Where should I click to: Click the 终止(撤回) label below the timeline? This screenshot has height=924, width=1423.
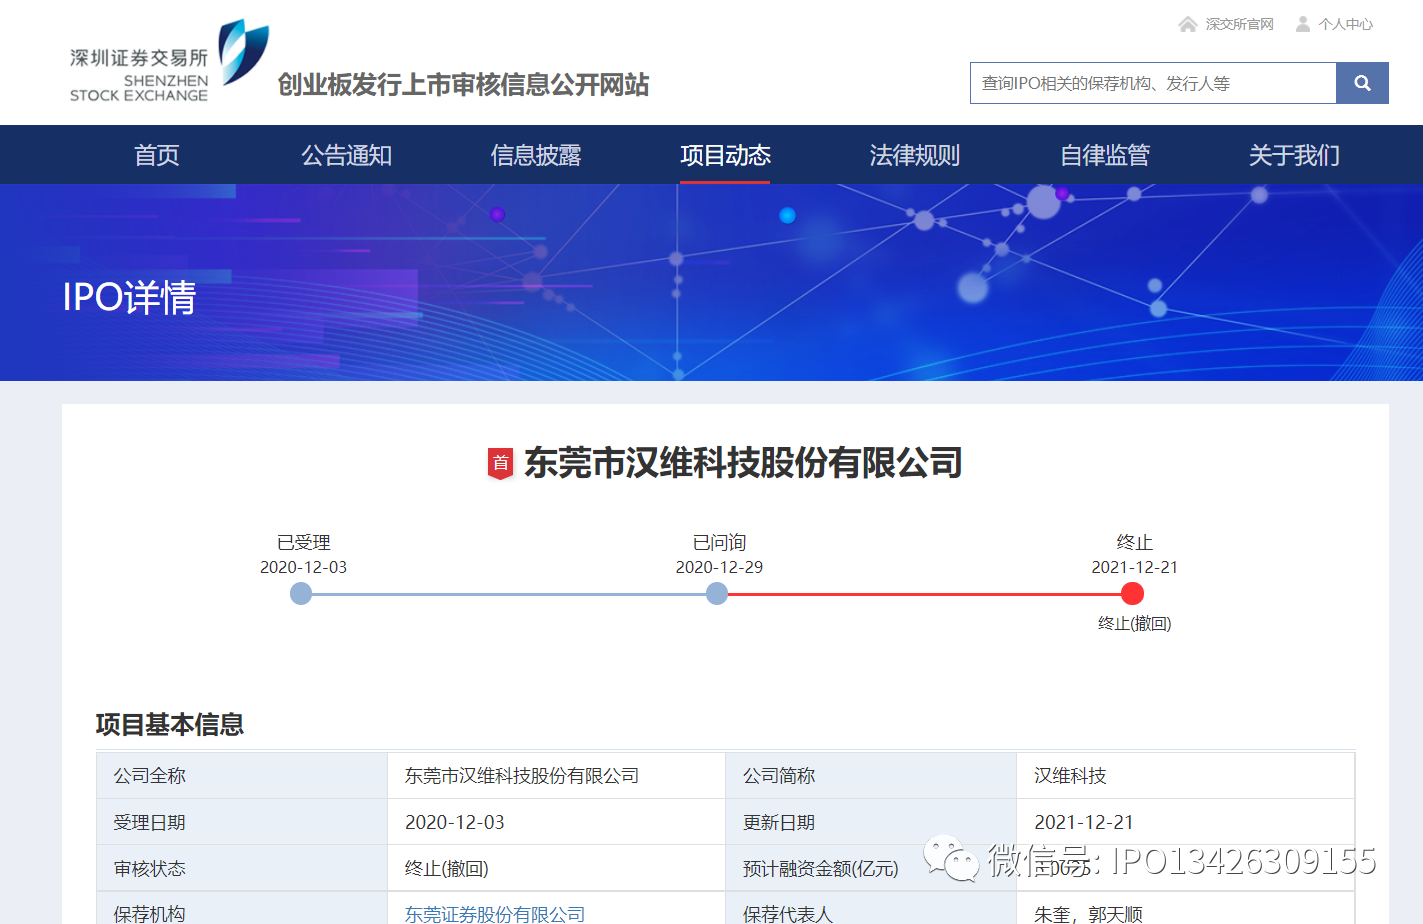[x=1135, y=623]
